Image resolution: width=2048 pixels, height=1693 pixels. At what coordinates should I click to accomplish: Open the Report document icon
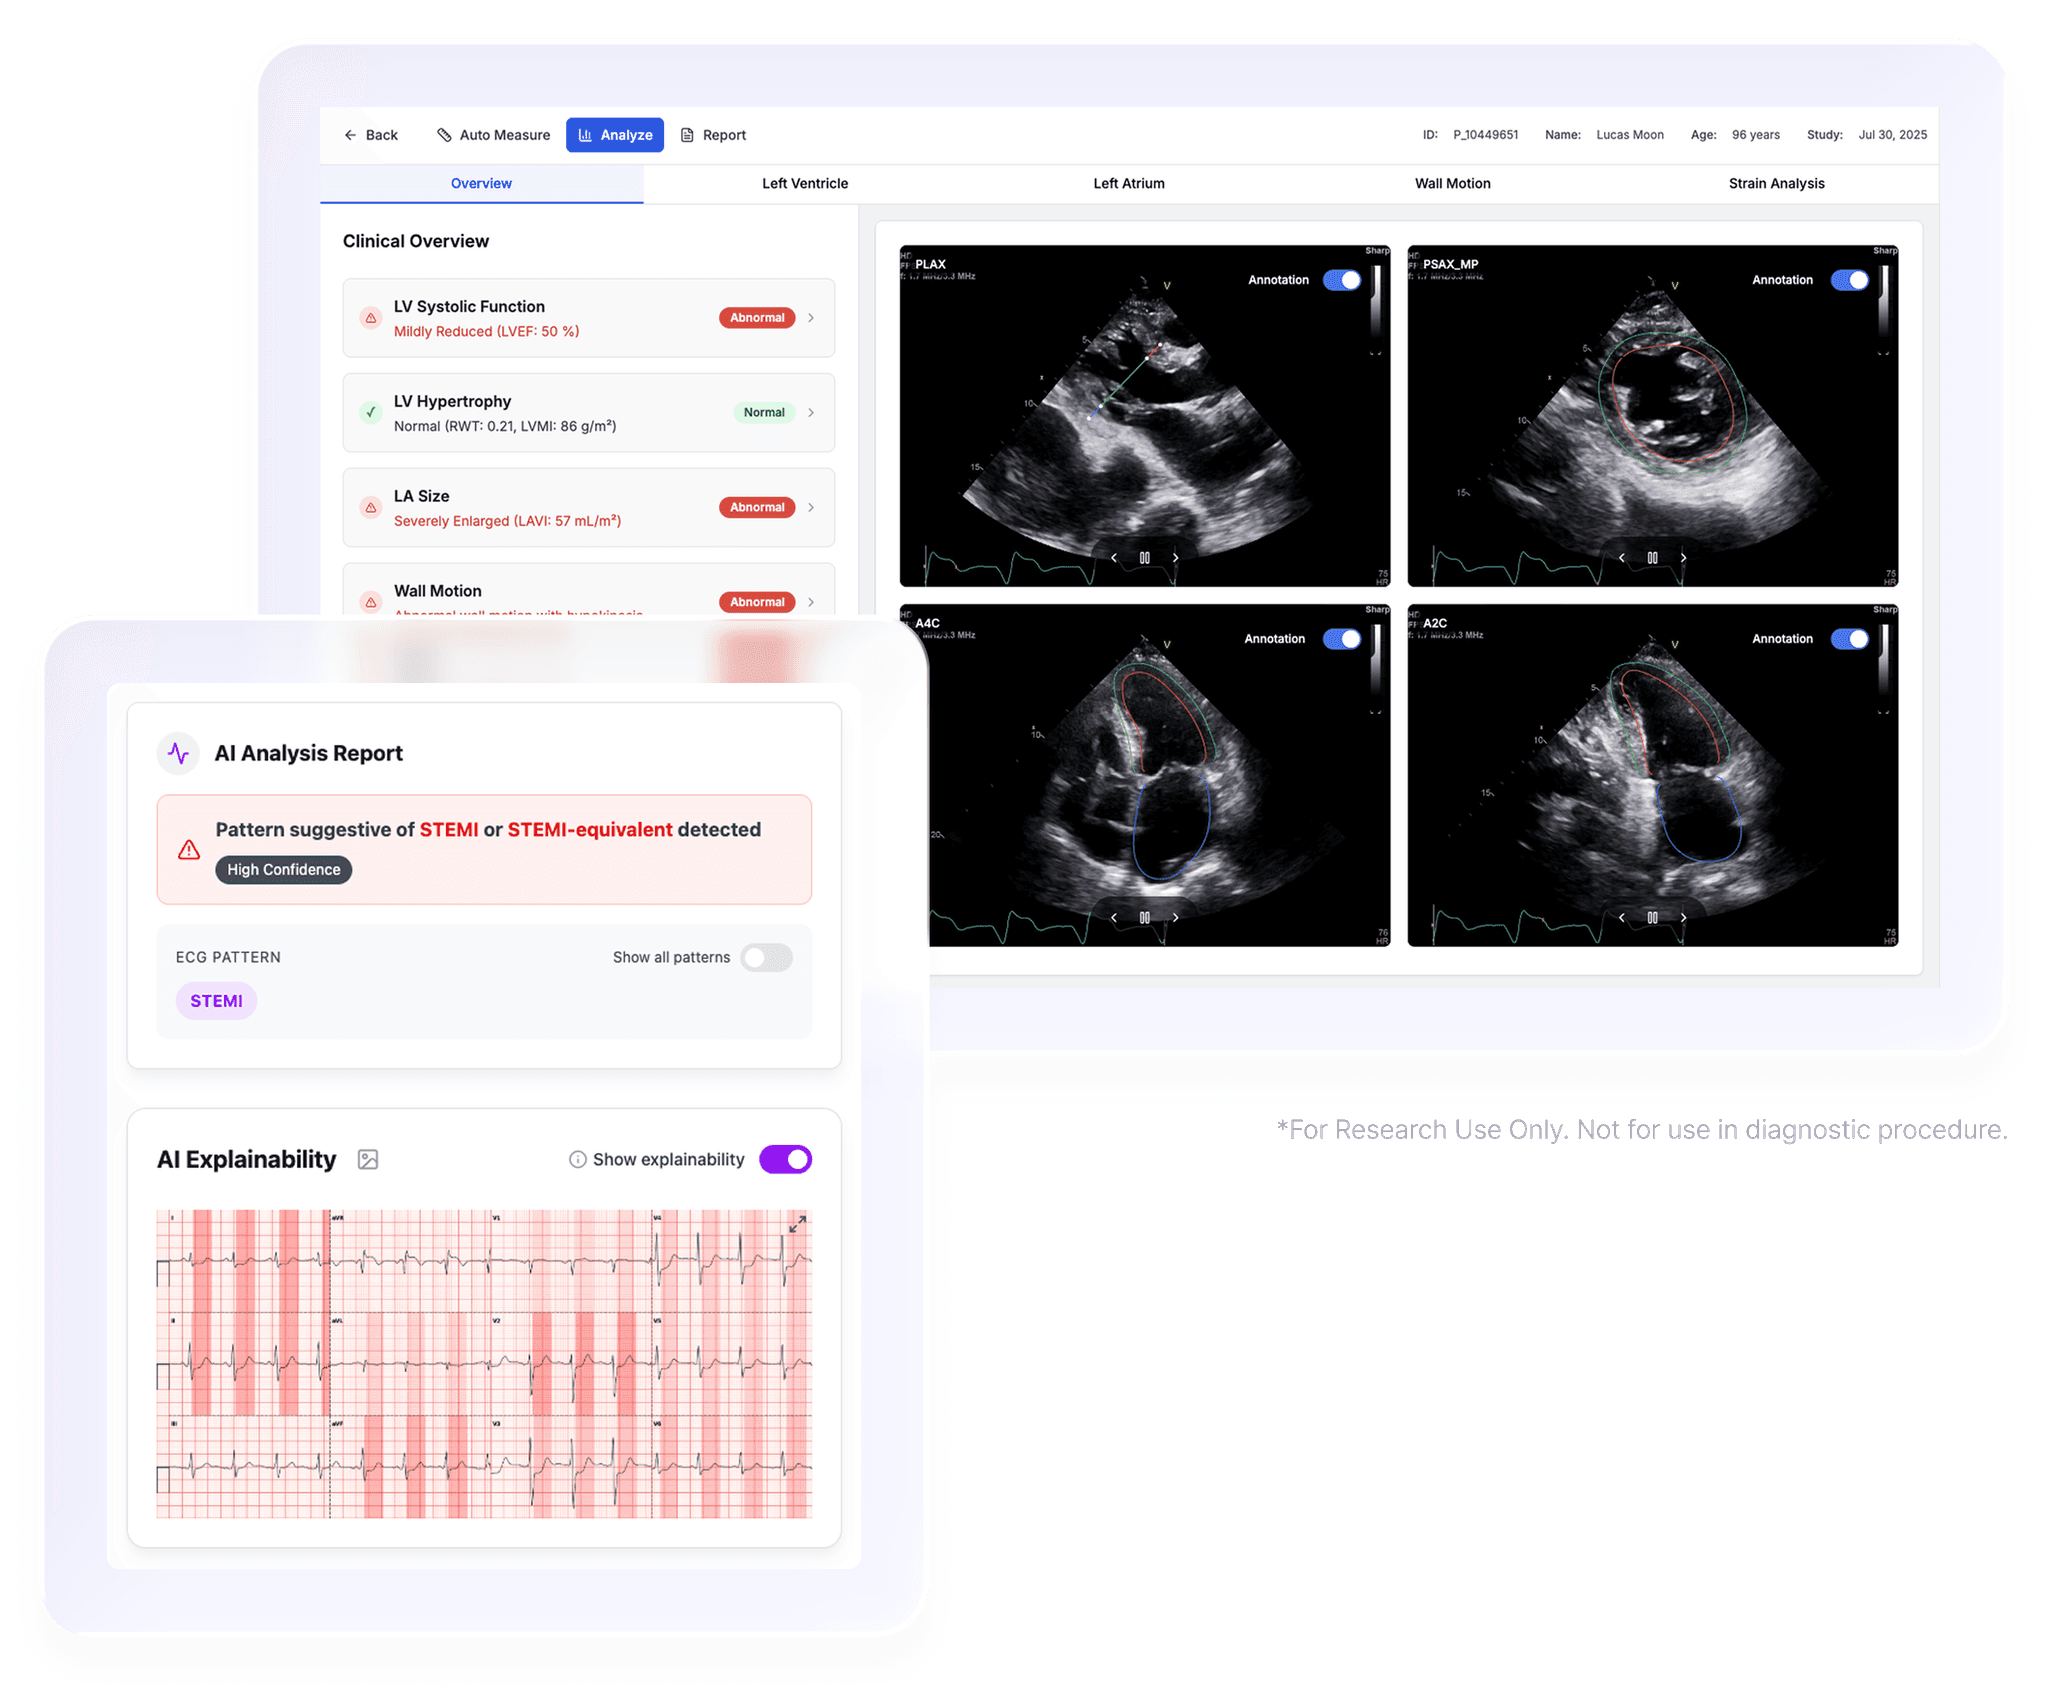pyautogui.click(x=686, y=135)
